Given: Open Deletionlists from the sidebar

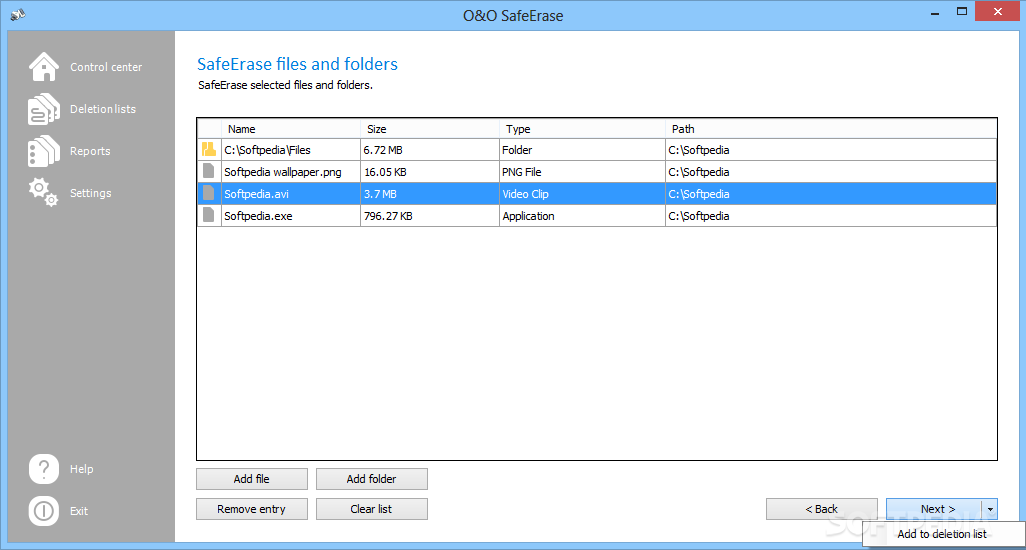Looking at the screenshot, I should click(103, 109).
